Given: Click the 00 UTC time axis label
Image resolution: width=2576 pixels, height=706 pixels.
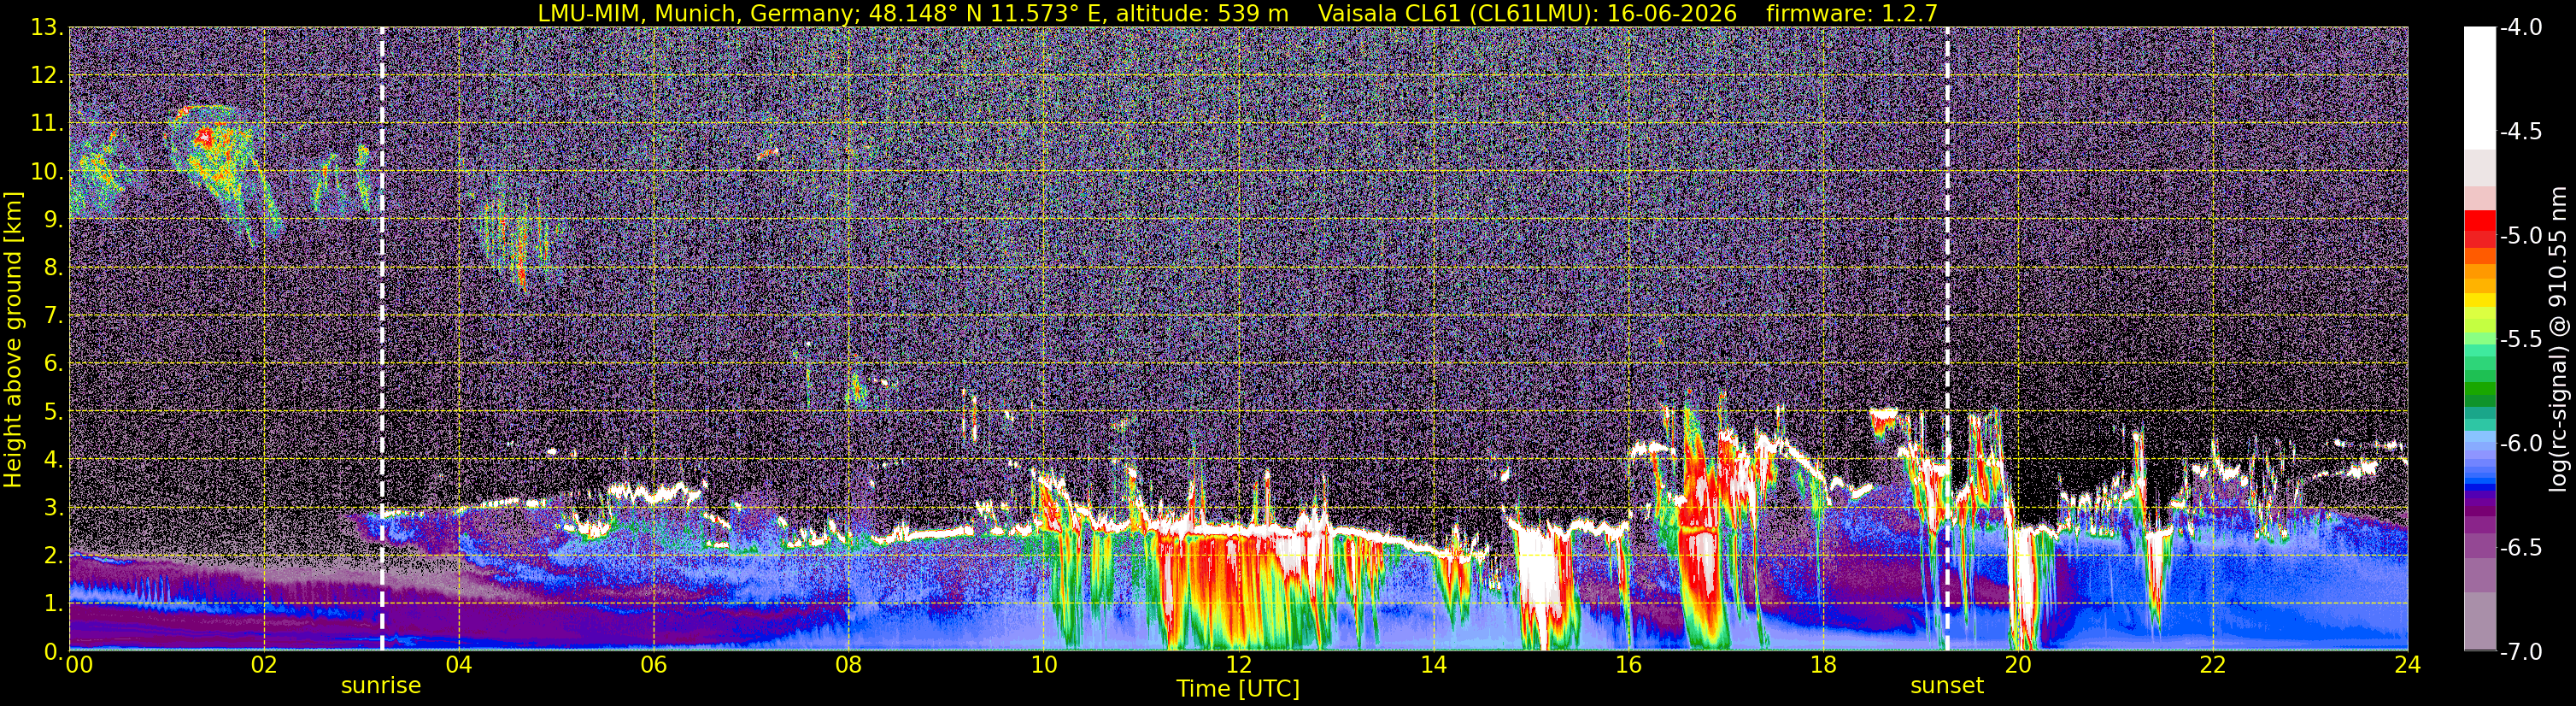Looking at the screenshot, I should [78, 665].
